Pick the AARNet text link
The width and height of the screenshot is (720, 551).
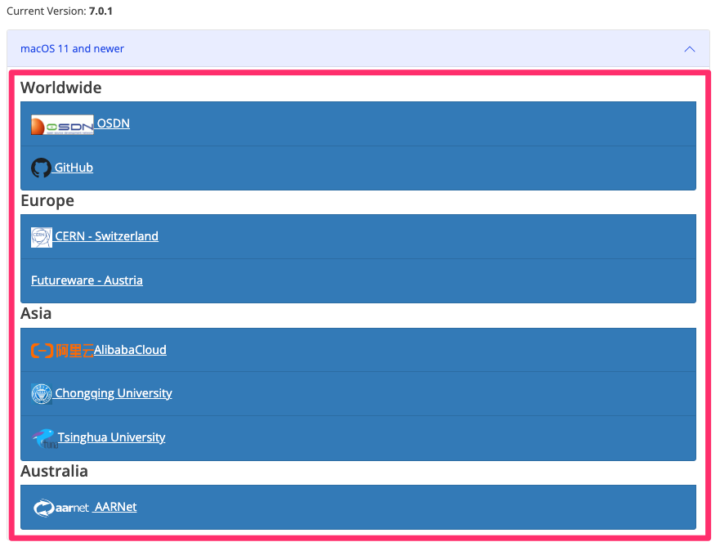point(115,507)
